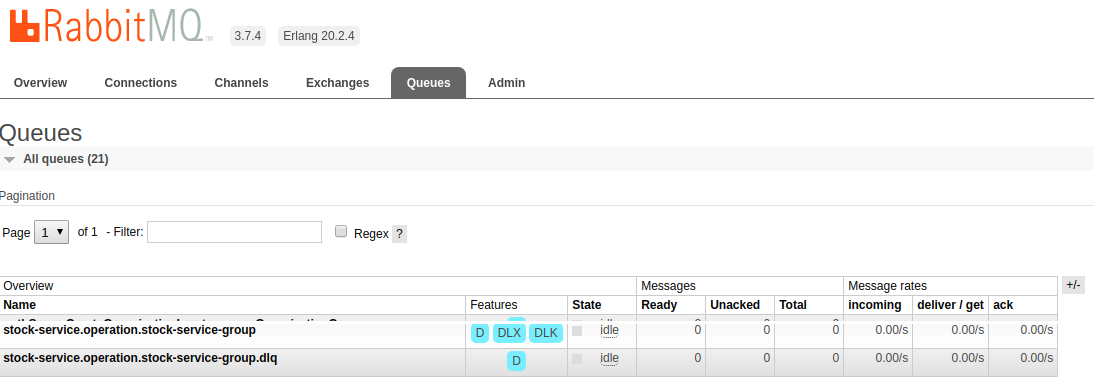
Task: Sort by the deliver / get column
Action: 950,304
